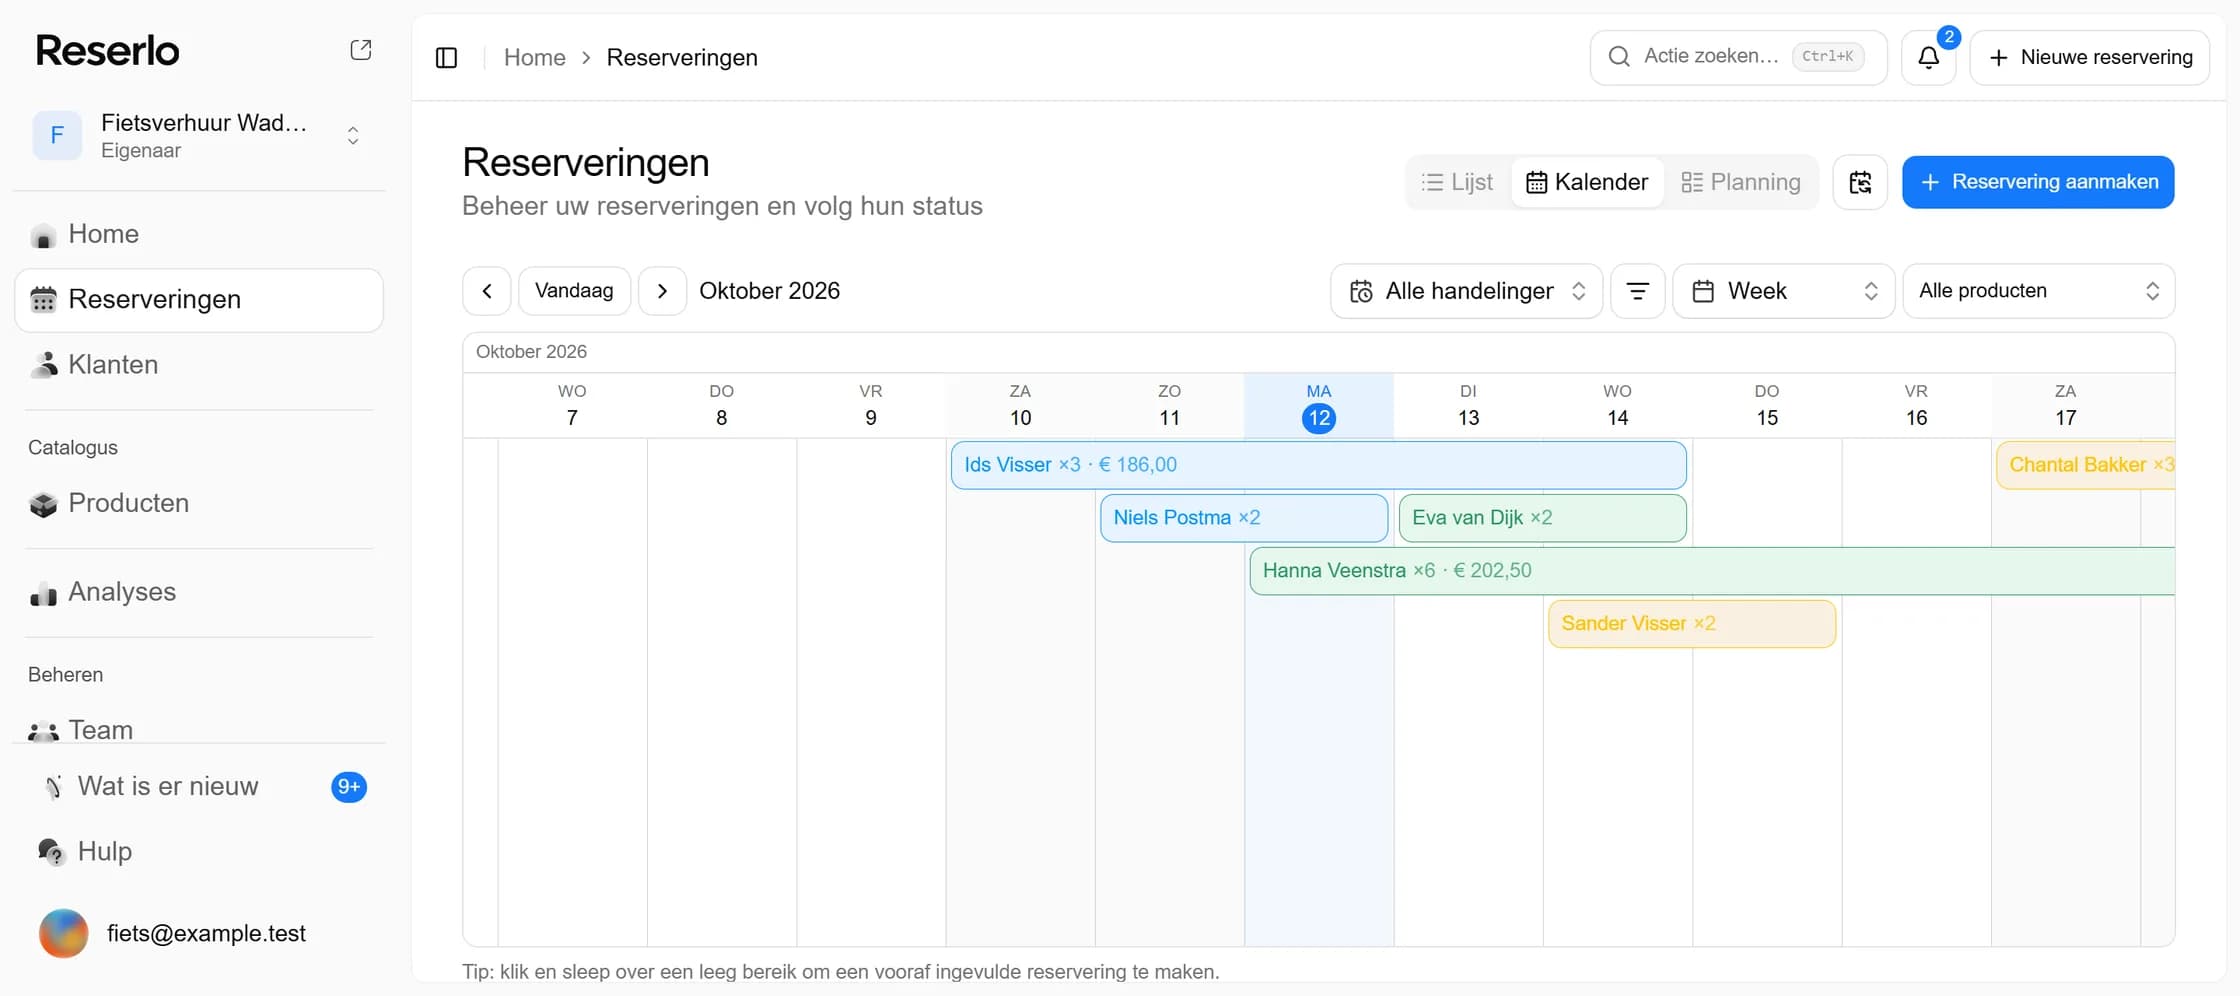
Task: Open the Hulp item
Action: 199,851
